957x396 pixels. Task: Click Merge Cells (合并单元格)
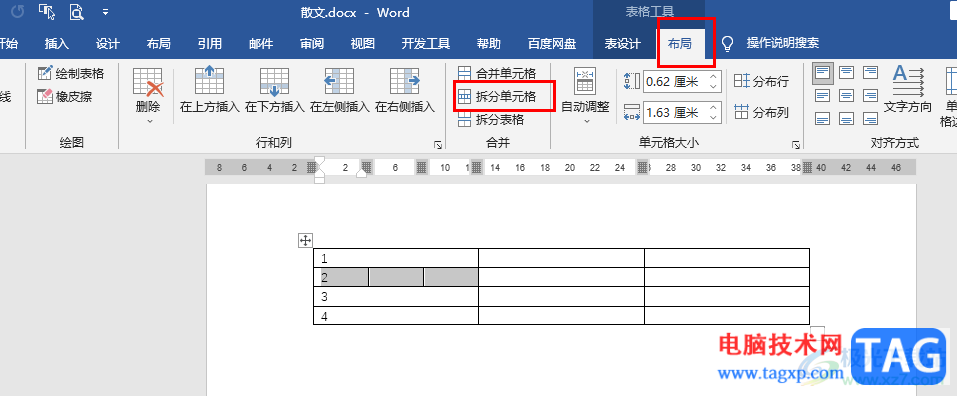tap(497, 74)
